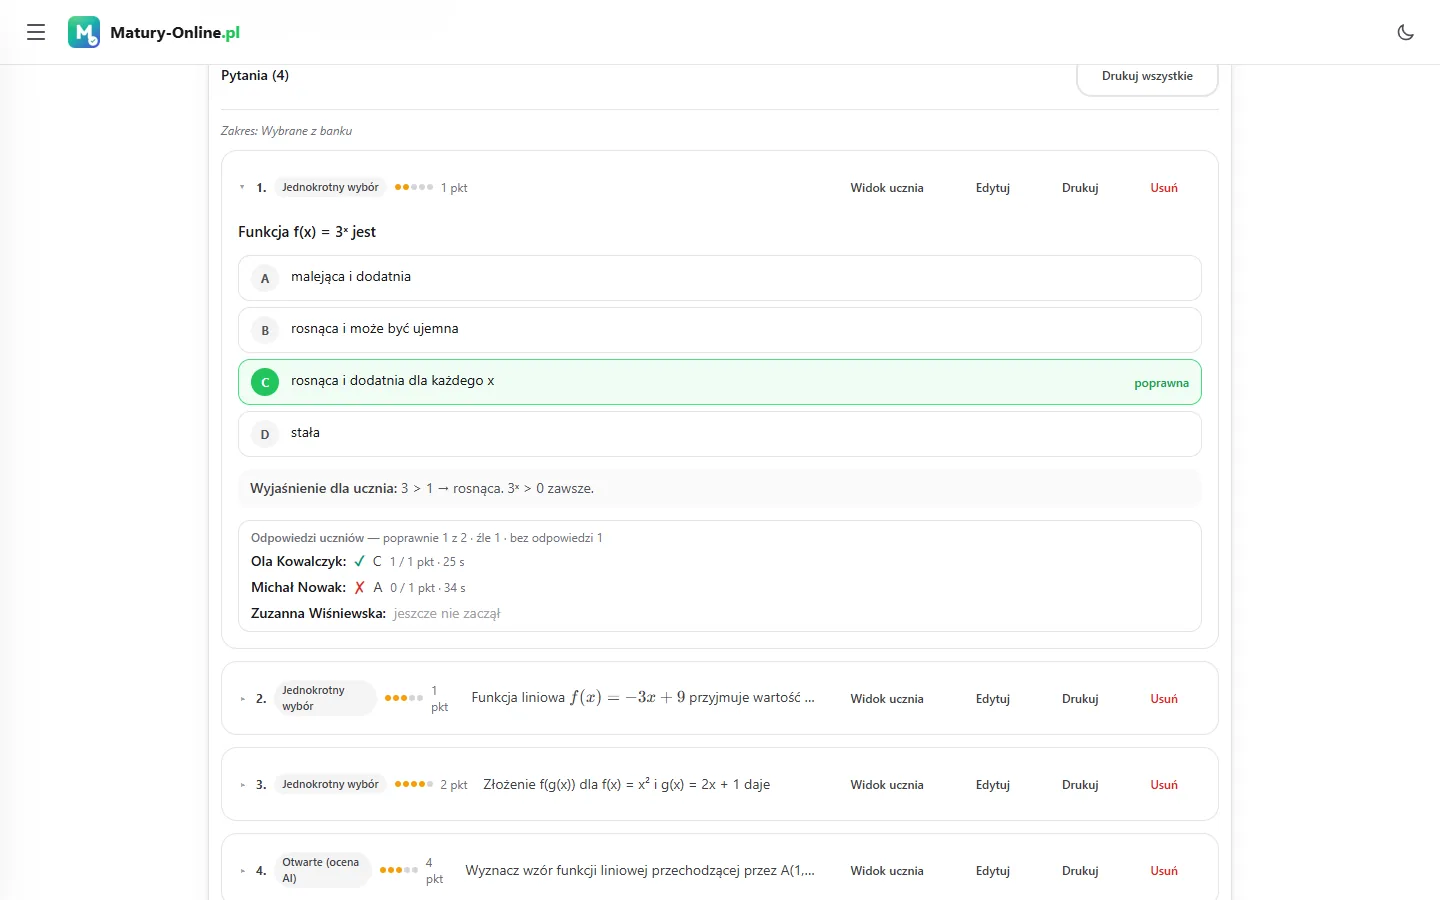Click Usuń for question 1

(1164, 188)
